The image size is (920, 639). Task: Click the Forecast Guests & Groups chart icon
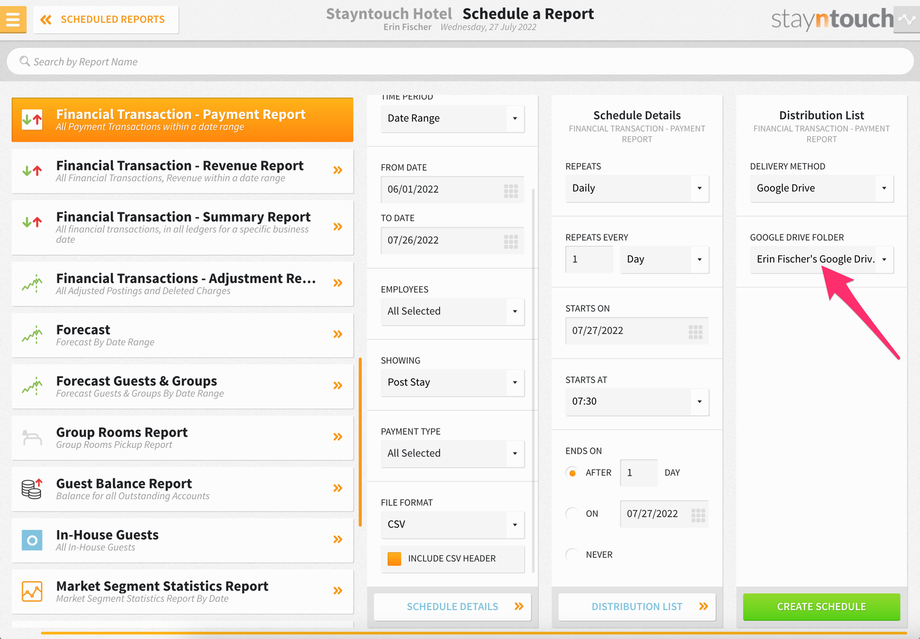32,386
